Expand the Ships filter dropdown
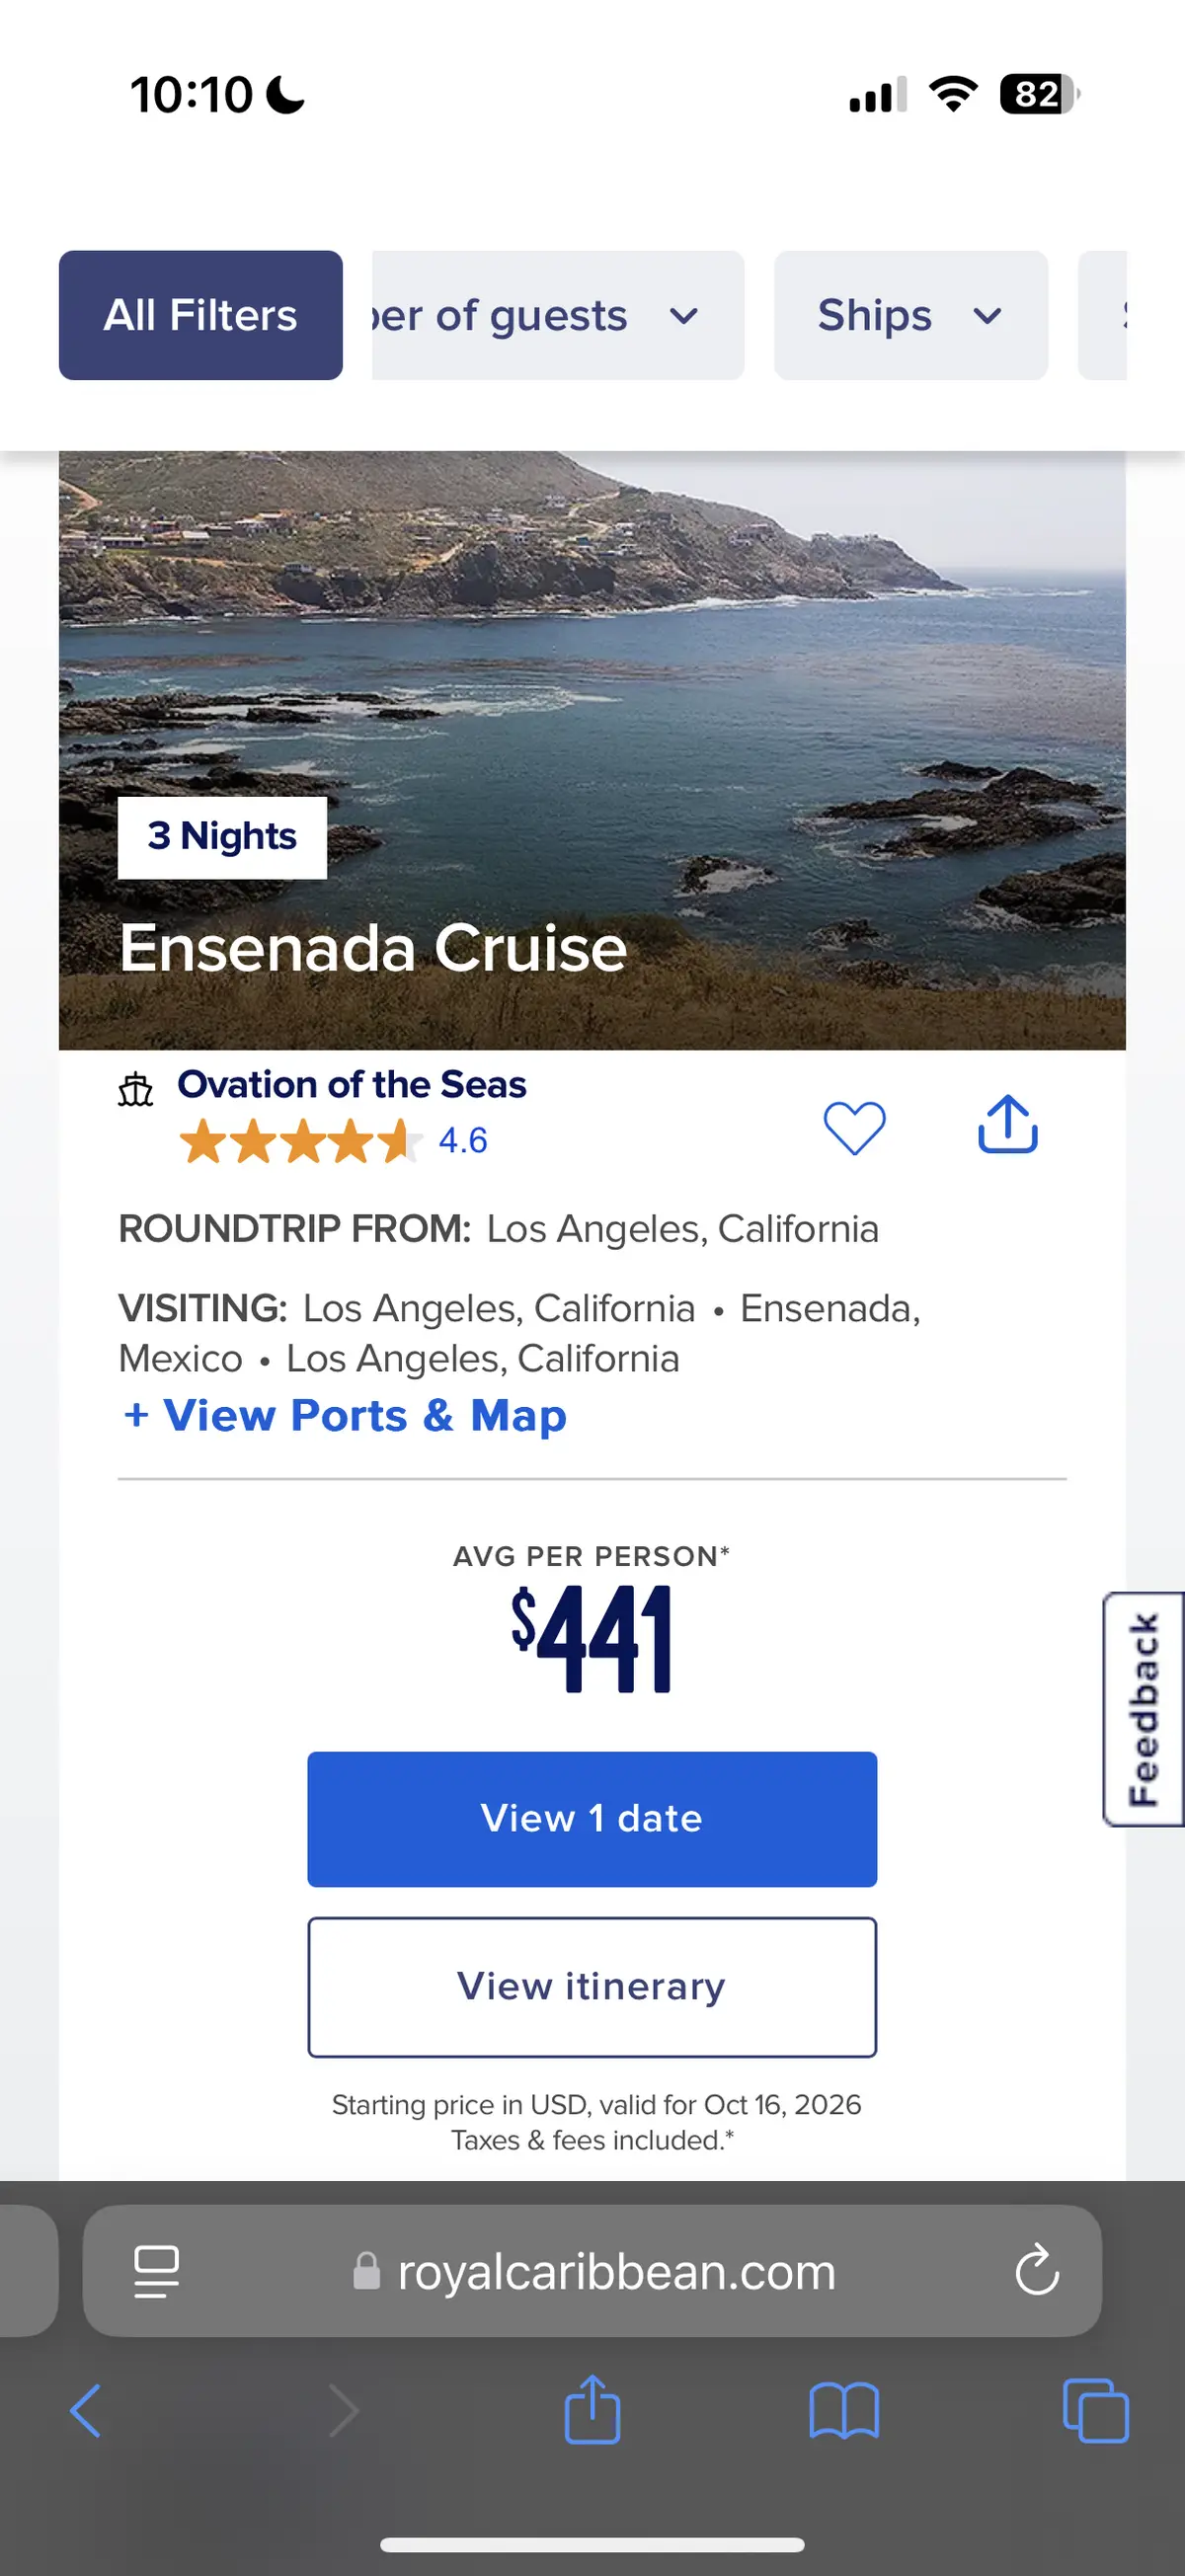The width and height of the screenshot is (1185, 2576). coord(910,315)
